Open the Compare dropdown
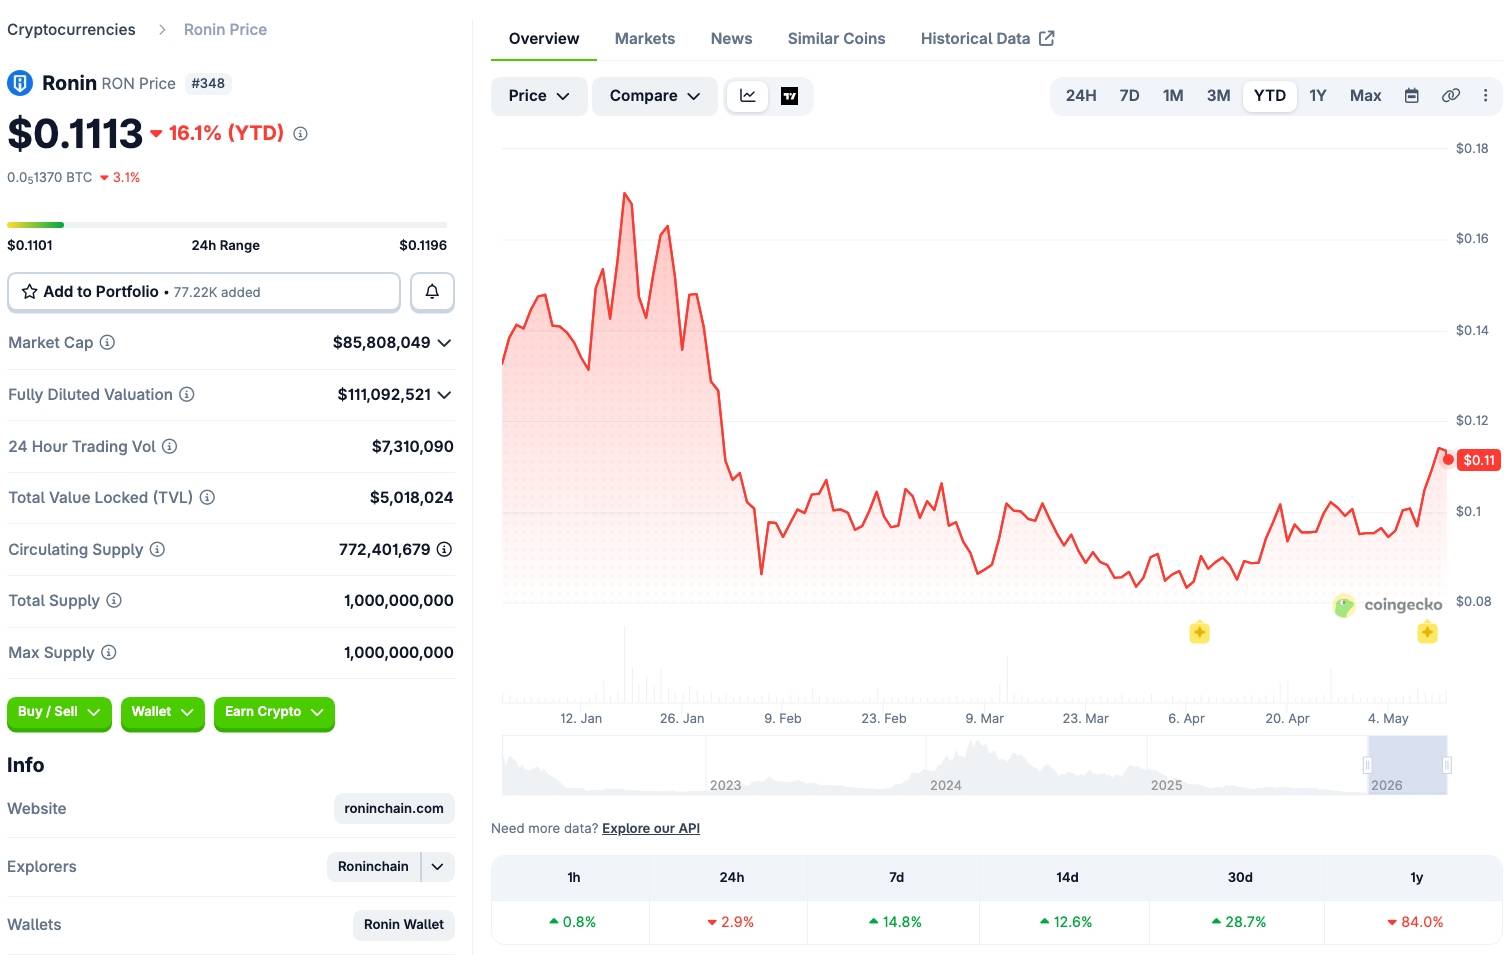This screenshot has width=1509, height=955. pyautogui.click(x=655, y=96)
